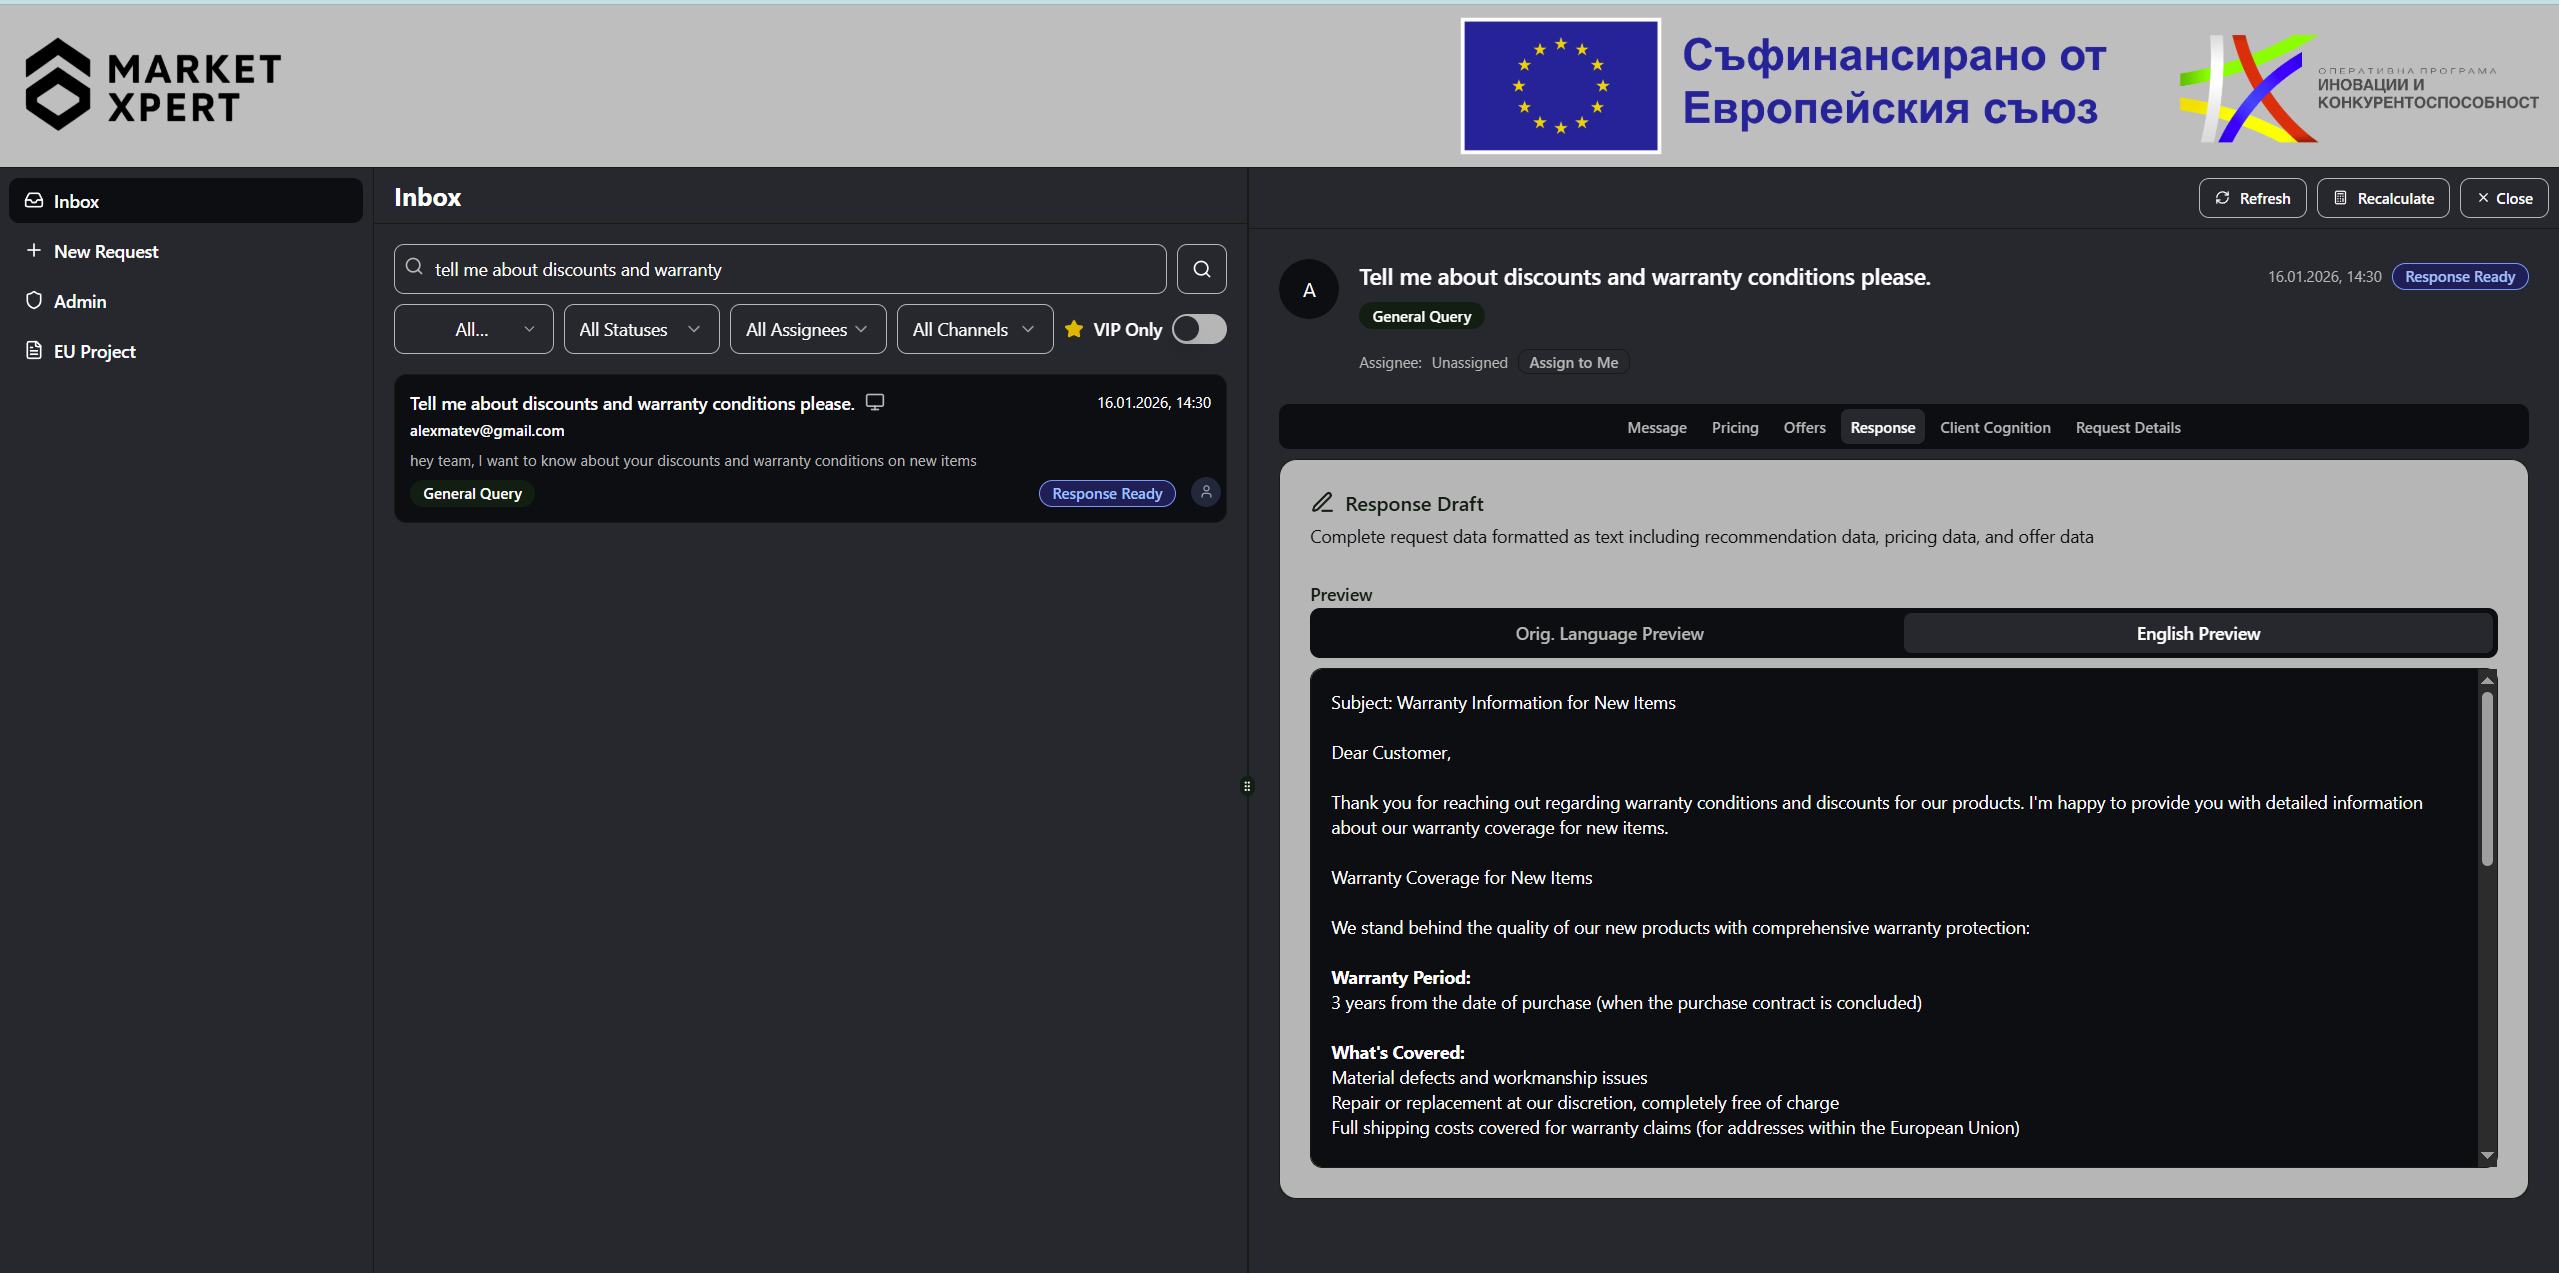Click the plus icon for New Request
This screenshot has height=1273, width=2559.
34,251
